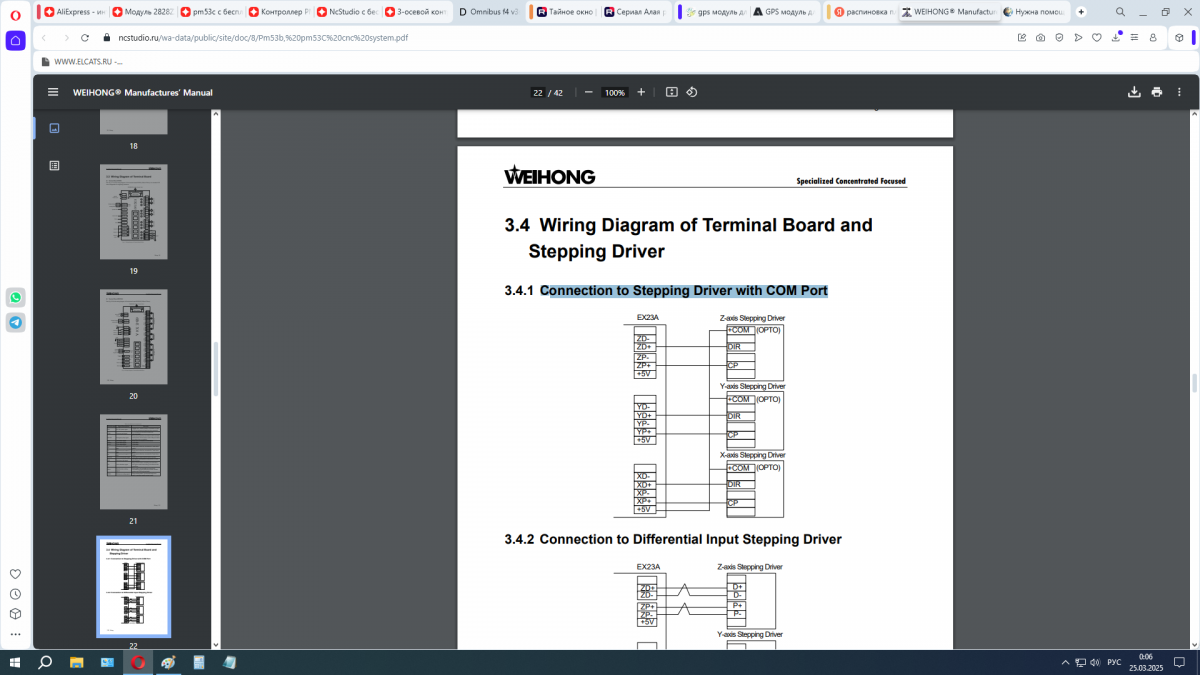Open Opera sidebar bookmarks heart icon
Viewport: 1200px width, 675px height.
pos(15,574)
